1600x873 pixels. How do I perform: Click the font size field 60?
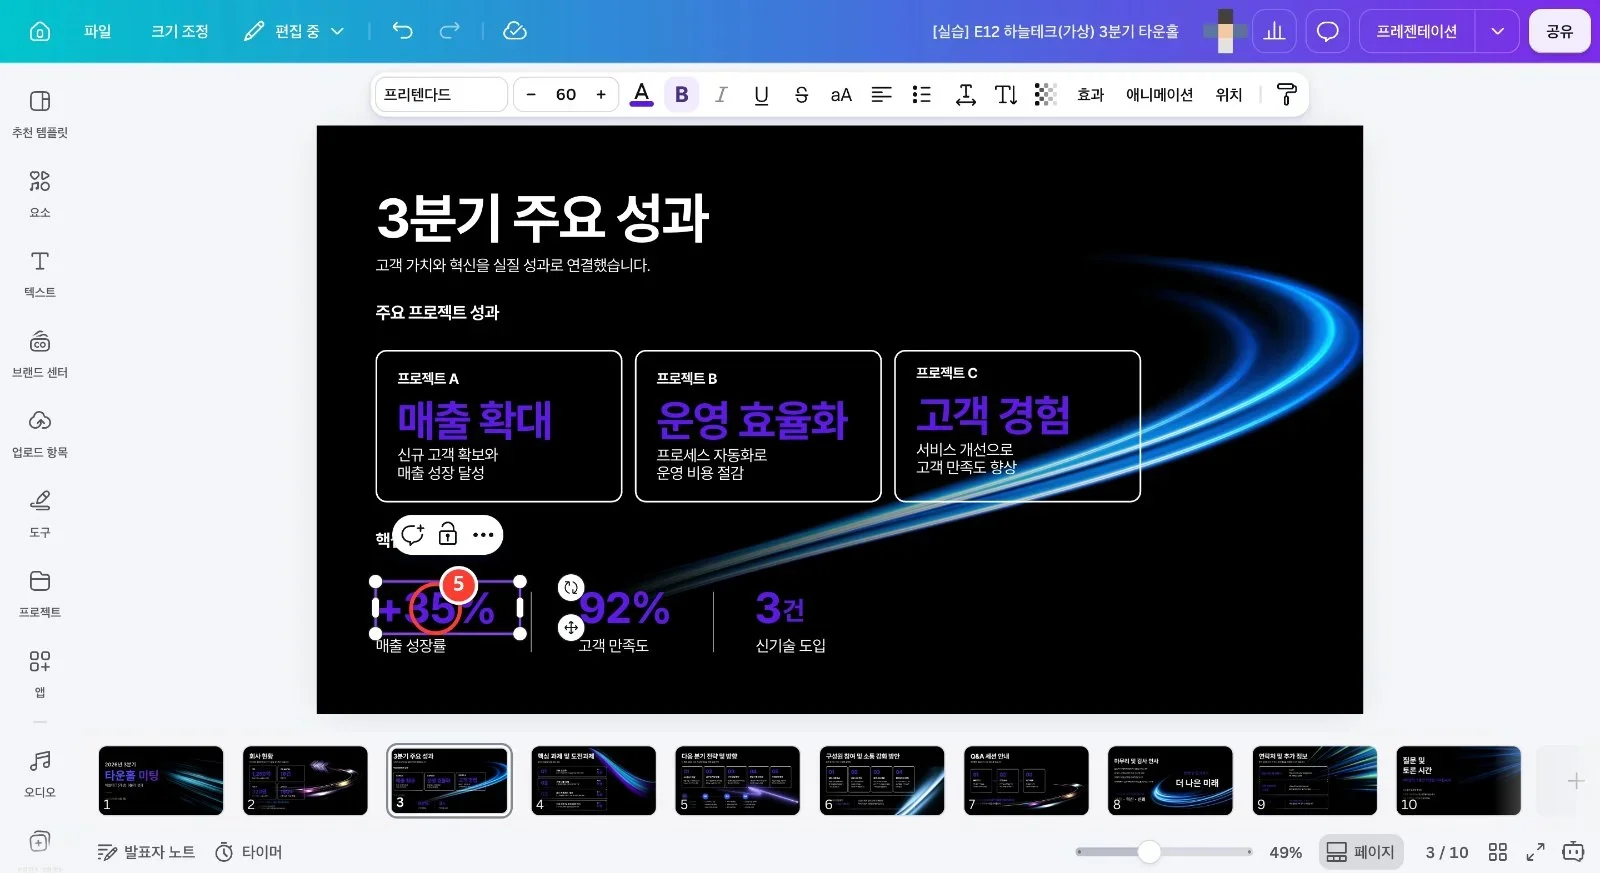[566, 94]
